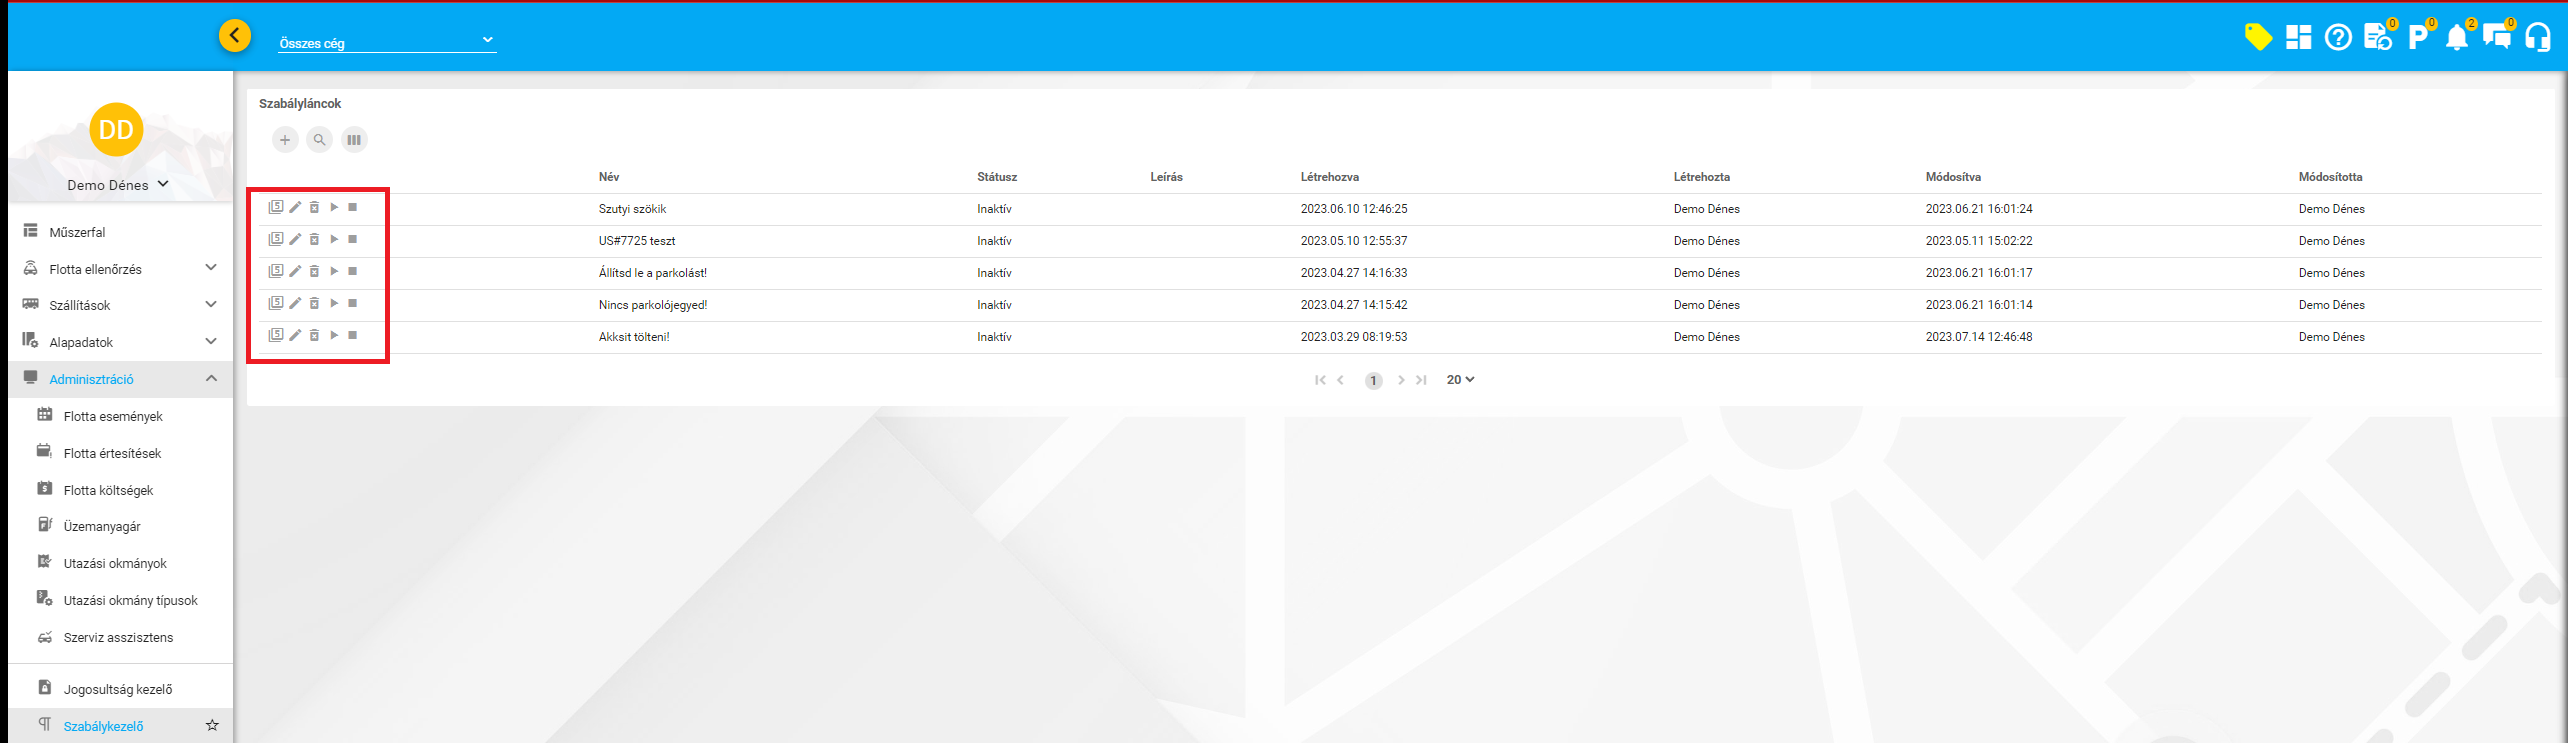This screenshot has width=2568, height=743.
Task: Open the 'Összes cég' company dropdown
Action: pos(386,42)
